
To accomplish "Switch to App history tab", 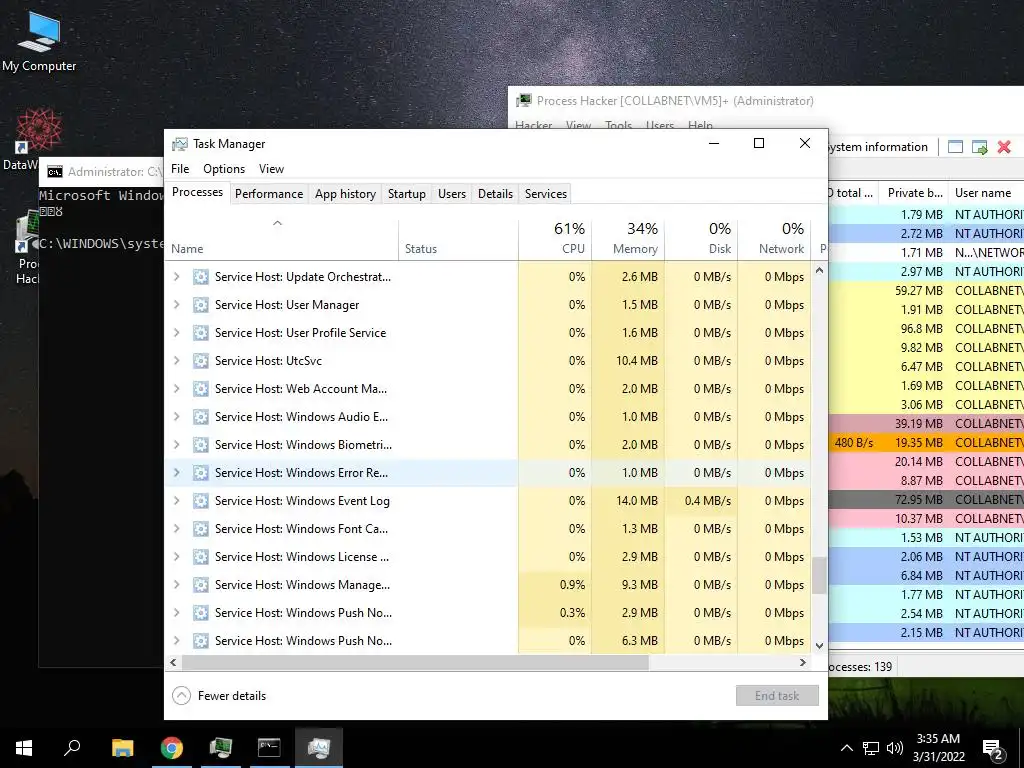I will pyautogui.click(x=345, y=194).
